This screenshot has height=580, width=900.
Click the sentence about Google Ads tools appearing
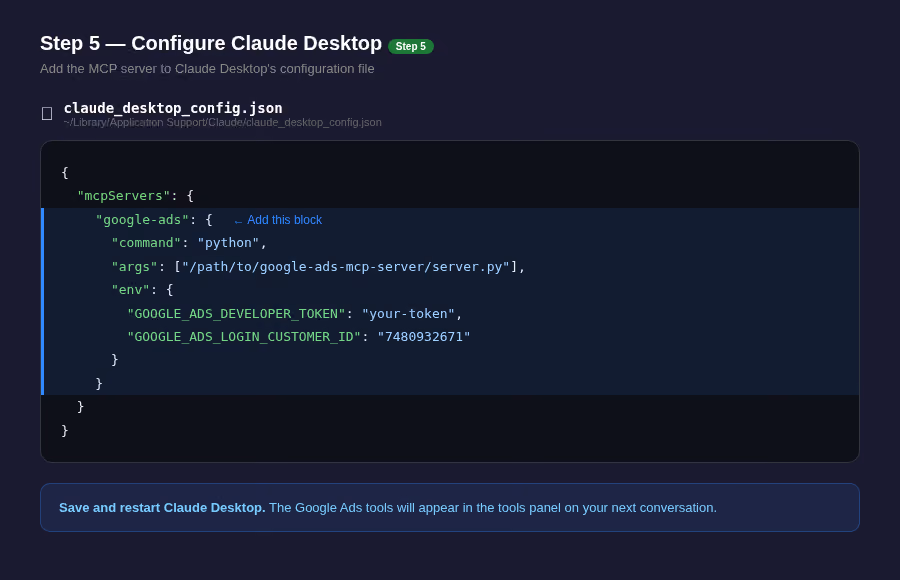[493, 508]
